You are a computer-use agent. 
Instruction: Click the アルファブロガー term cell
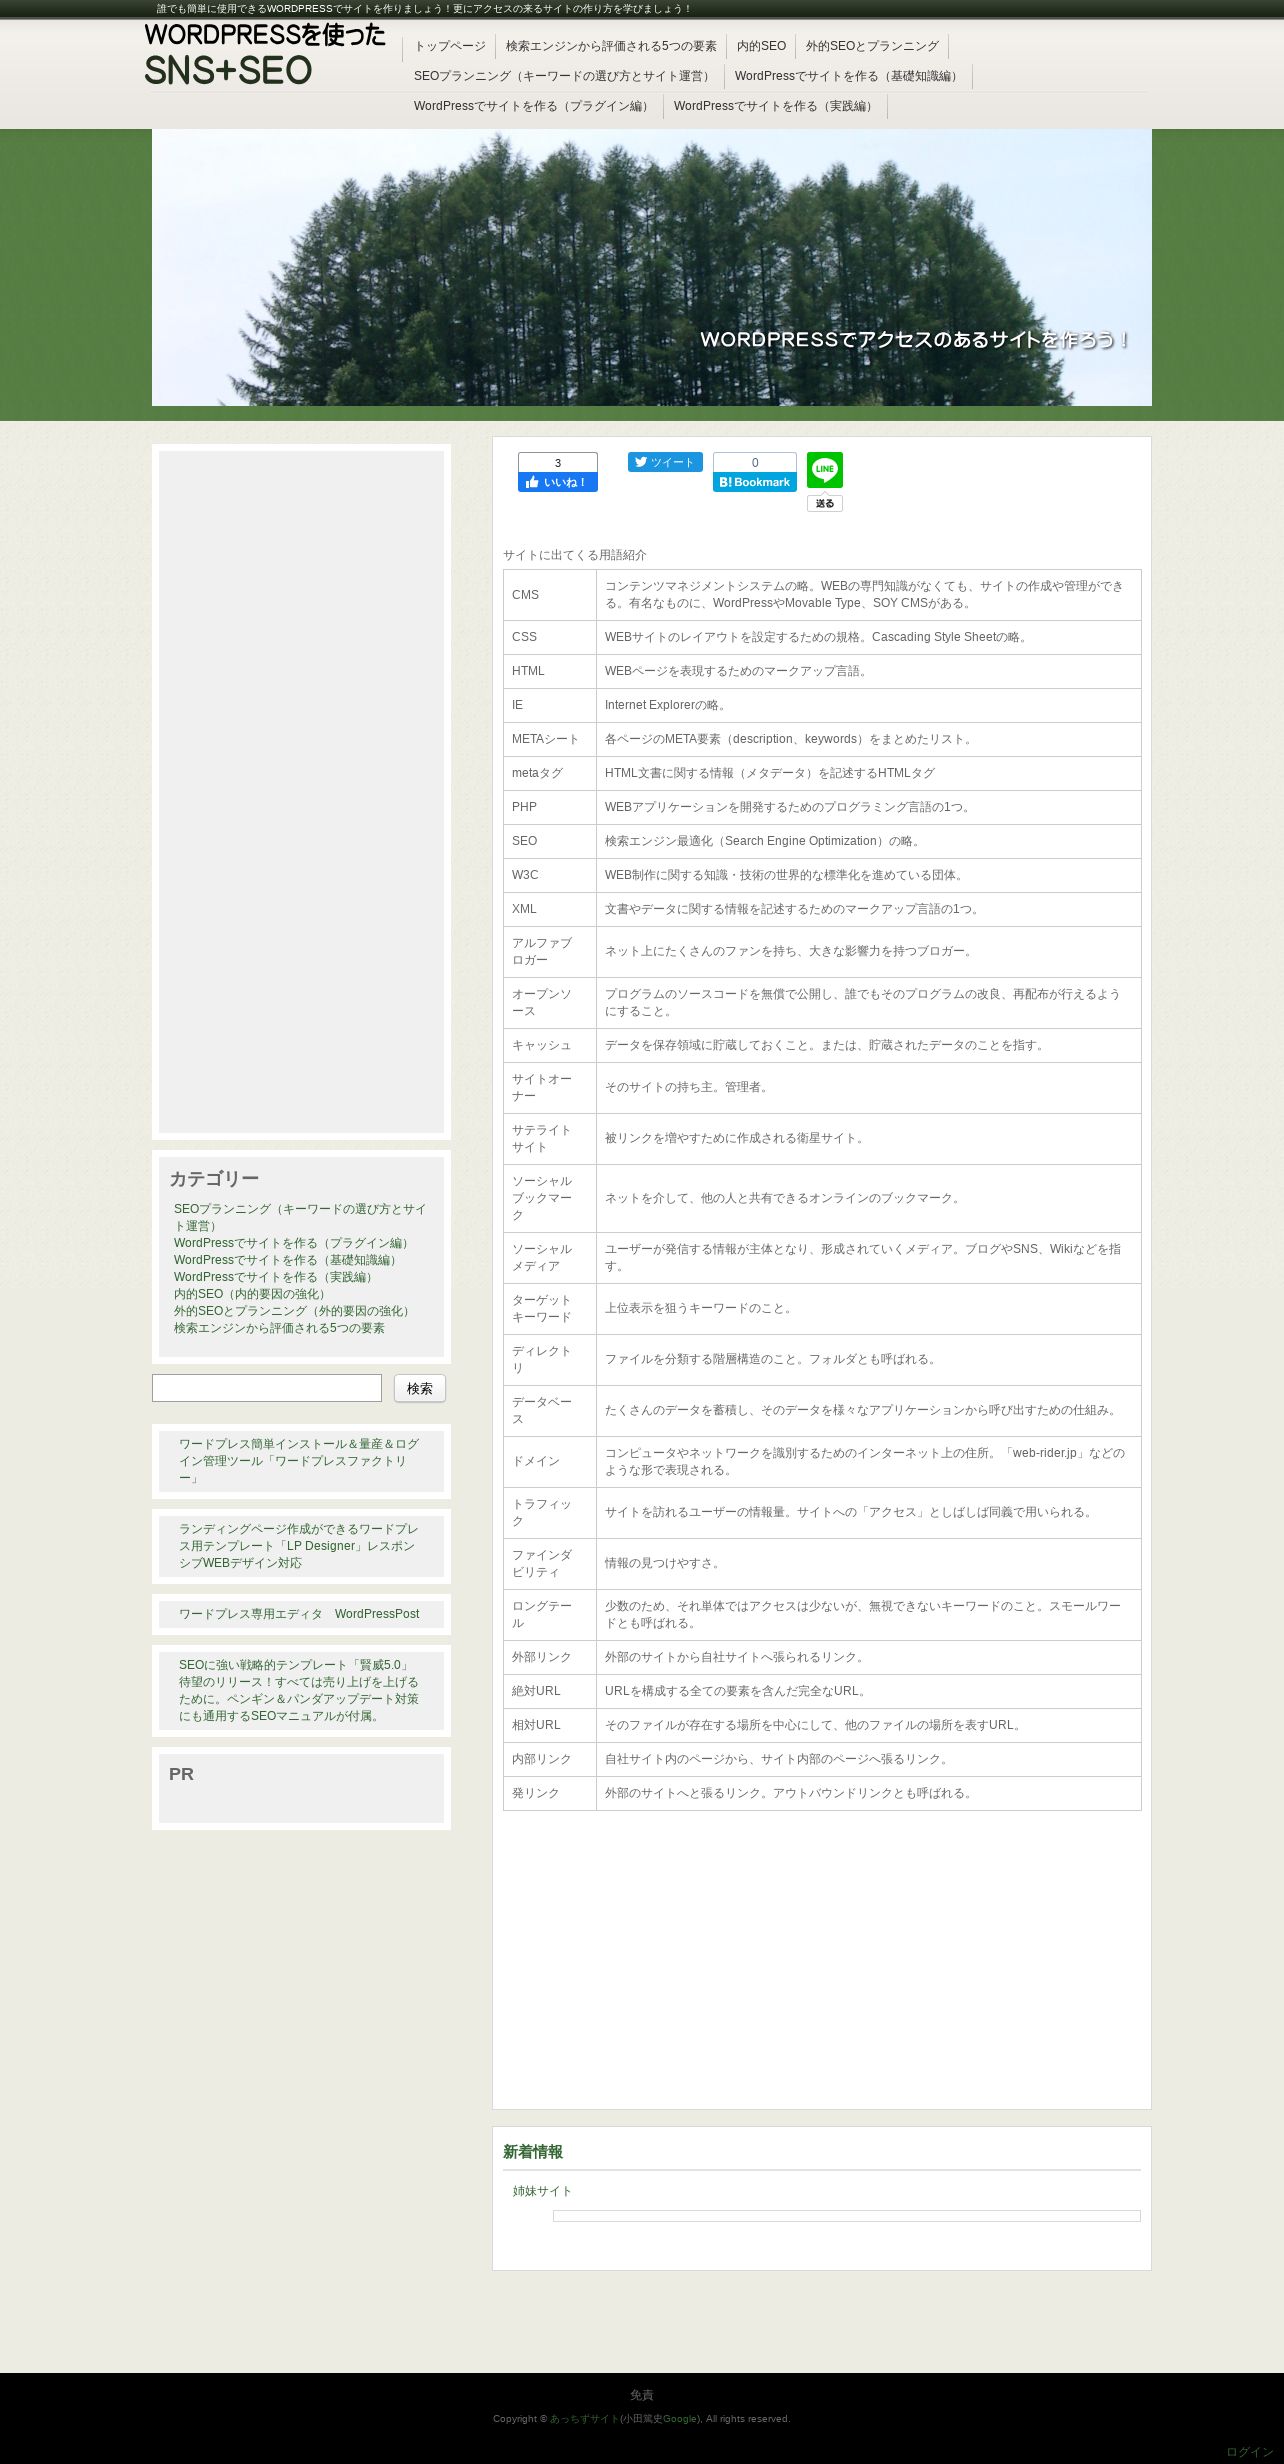click(550, 952)
